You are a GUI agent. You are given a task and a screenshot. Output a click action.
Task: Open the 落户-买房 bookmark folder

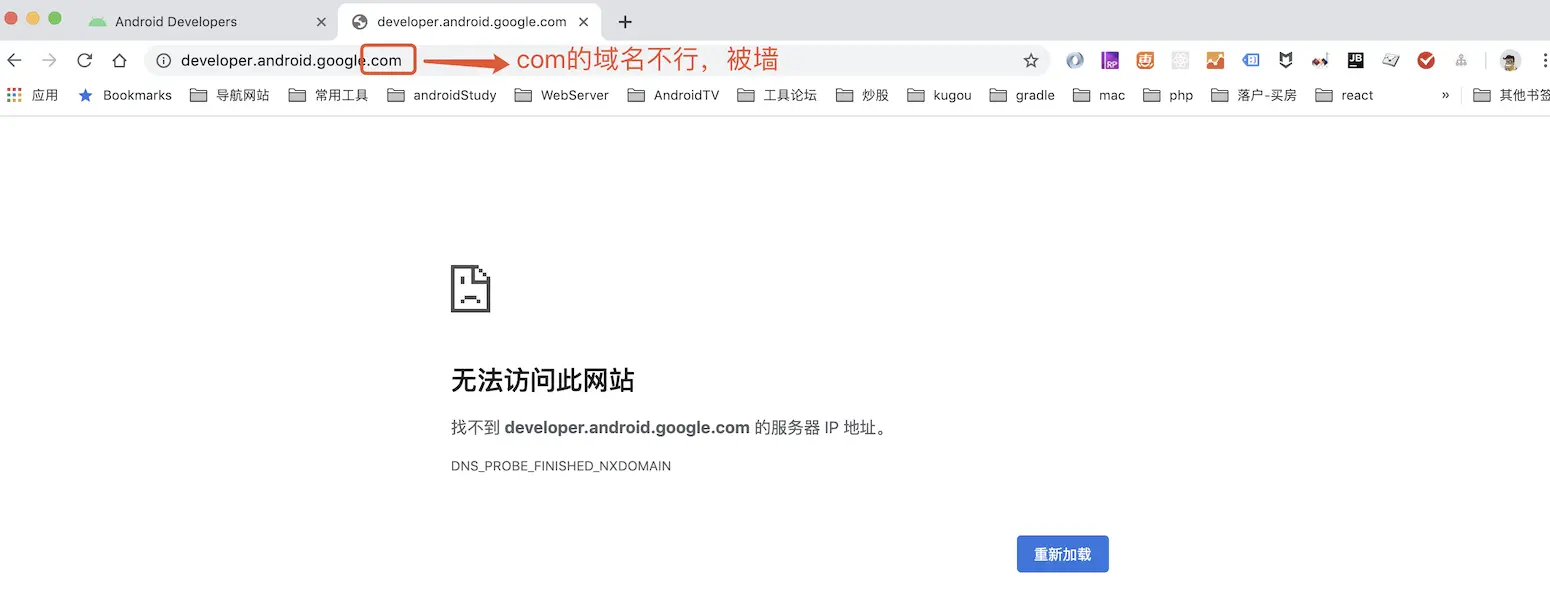coord(1253,95)
